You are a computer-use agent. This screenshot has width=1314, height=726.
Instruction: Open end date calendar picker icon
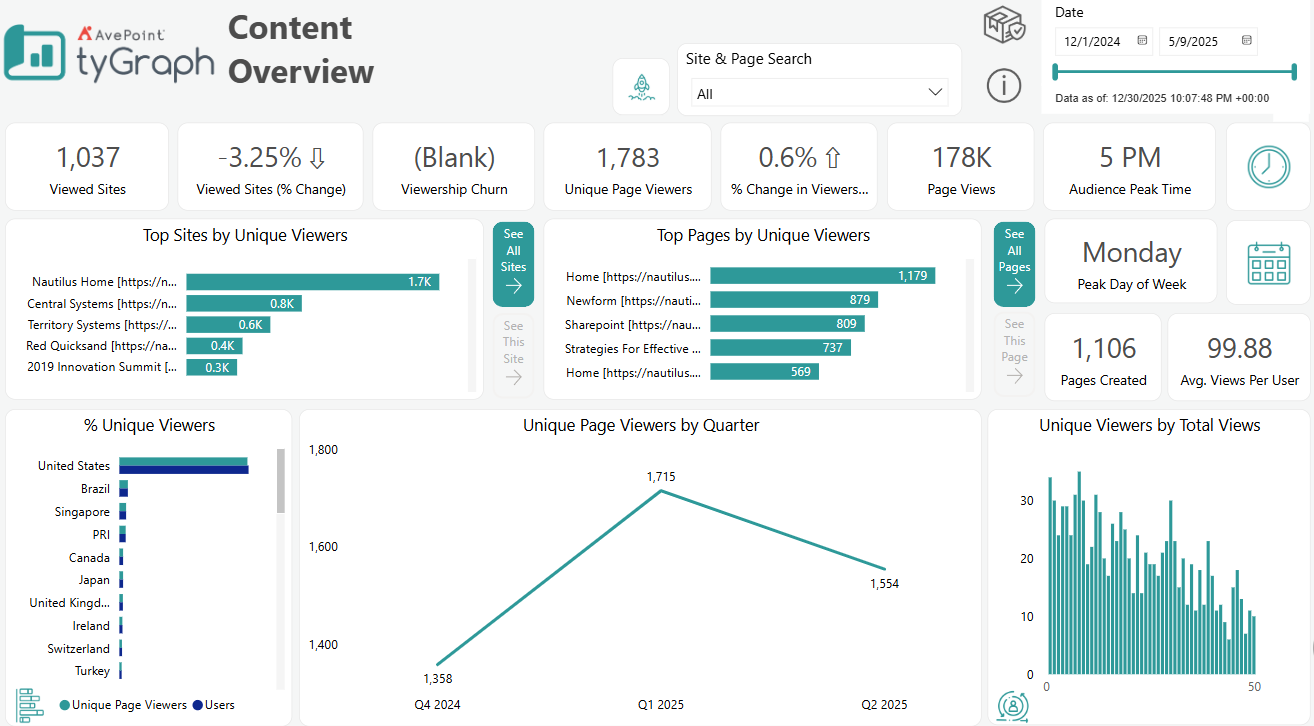[x=1245, y=41]
